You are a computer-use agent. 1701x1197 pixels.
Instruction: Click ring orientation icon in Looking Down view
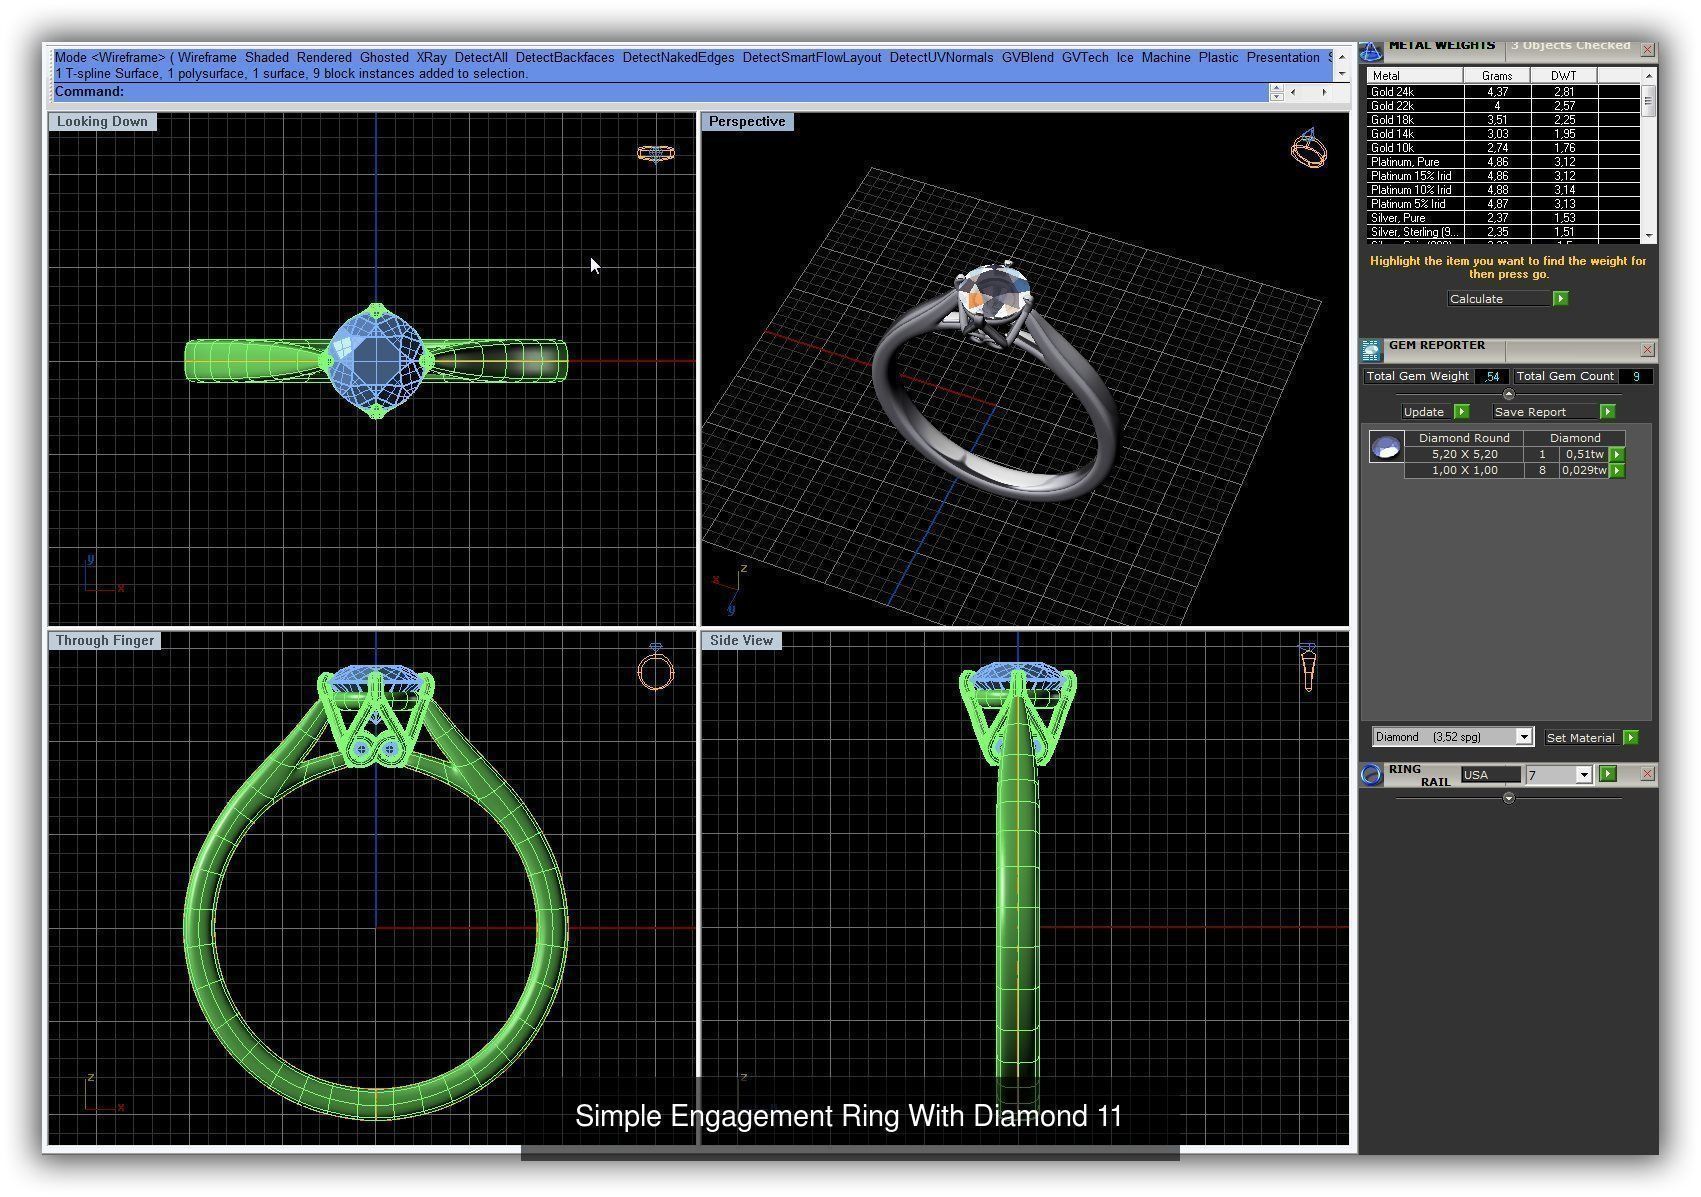(656, 154)
